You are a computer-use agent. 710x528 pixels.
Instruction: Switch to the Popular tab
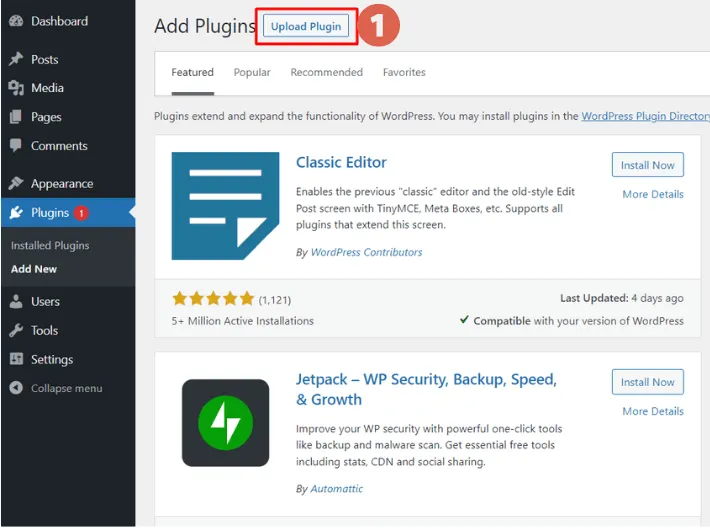coord(252,72)
